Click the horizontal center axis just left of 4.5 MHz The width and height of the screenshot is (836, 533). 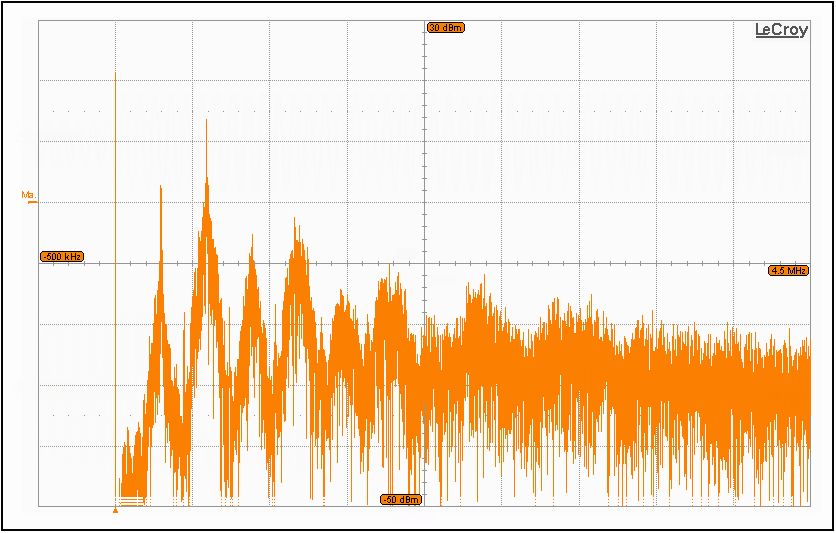740,264
